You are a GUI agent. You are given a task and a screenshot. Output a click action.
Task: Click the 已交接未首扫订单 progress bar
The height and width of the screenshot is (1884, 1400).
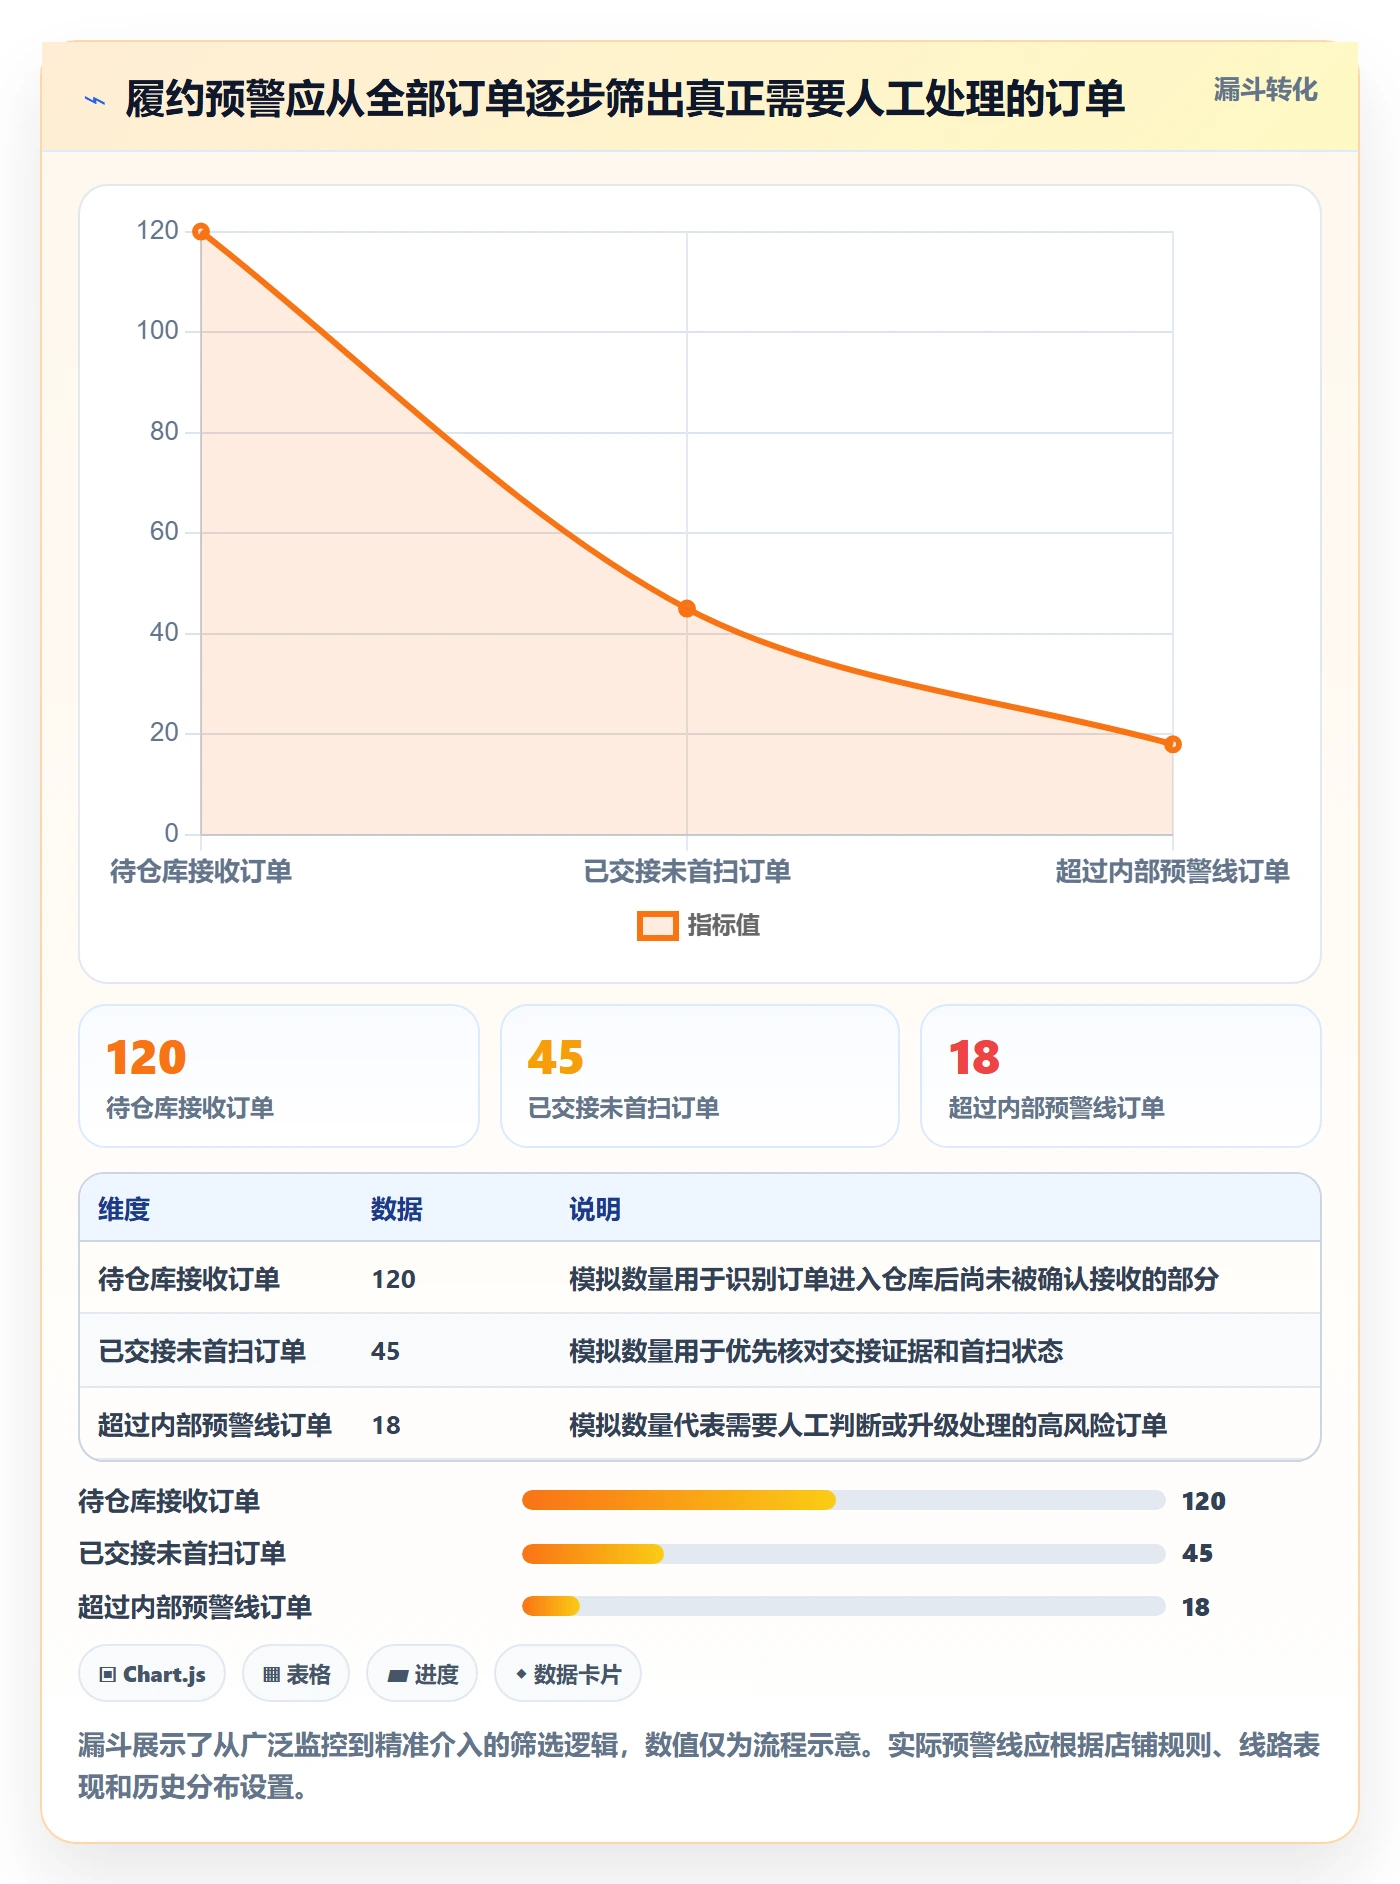(x=843, y=1554)
